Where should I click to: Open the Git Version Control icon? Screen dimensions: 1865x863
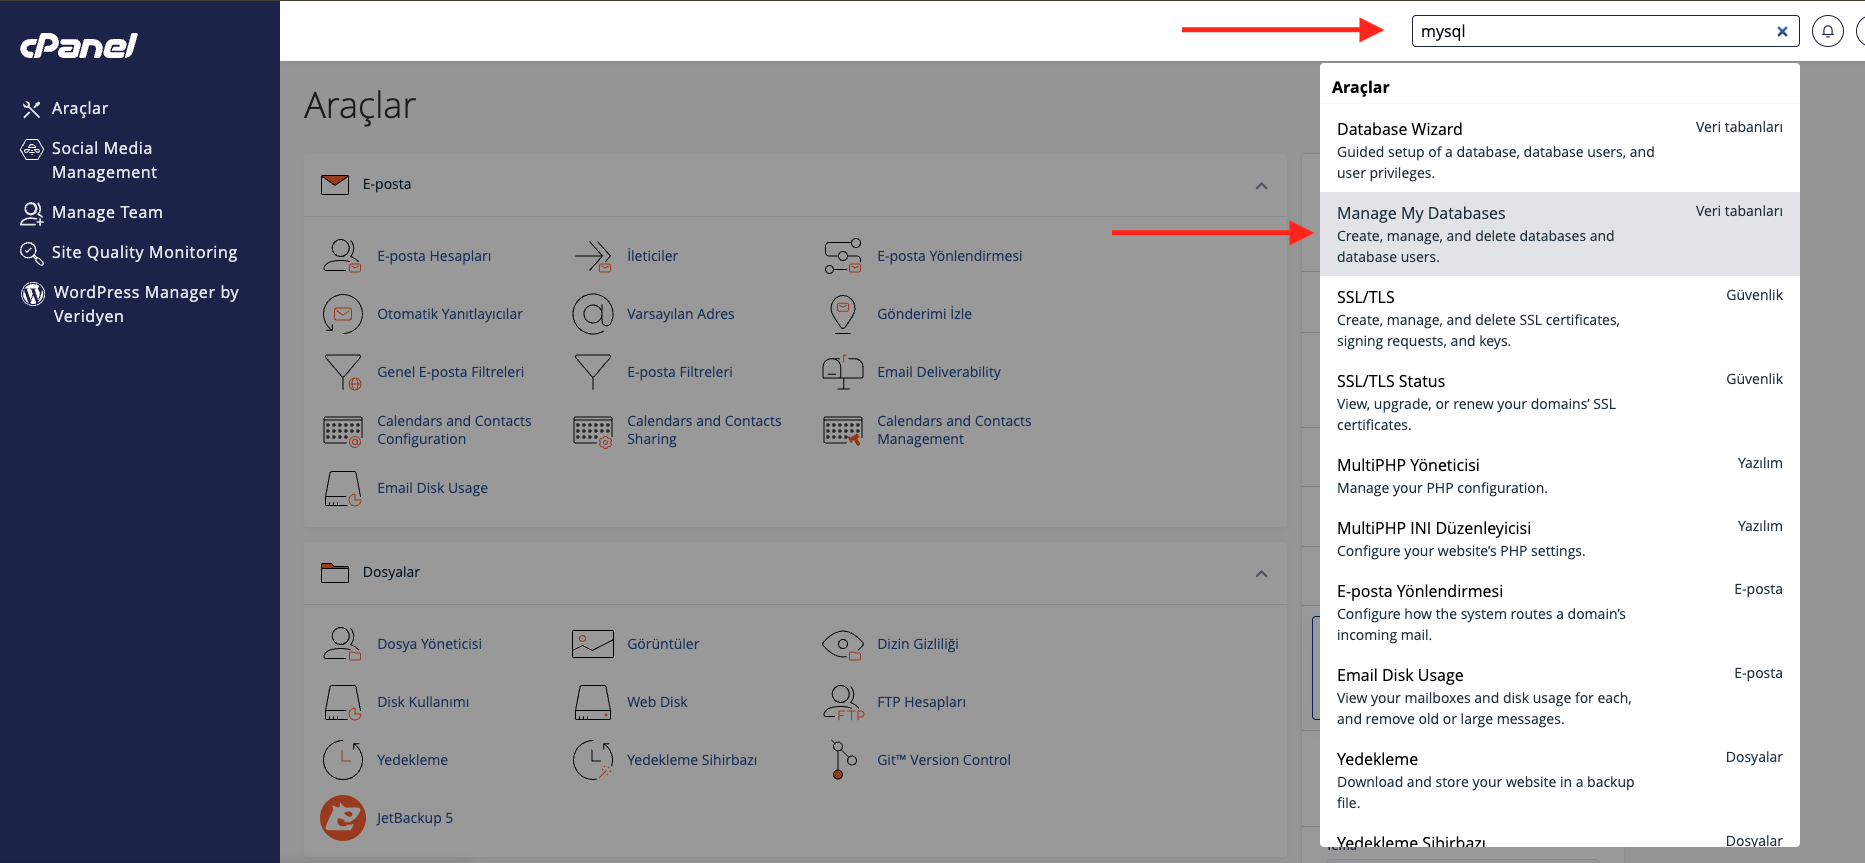click(842, 760)
